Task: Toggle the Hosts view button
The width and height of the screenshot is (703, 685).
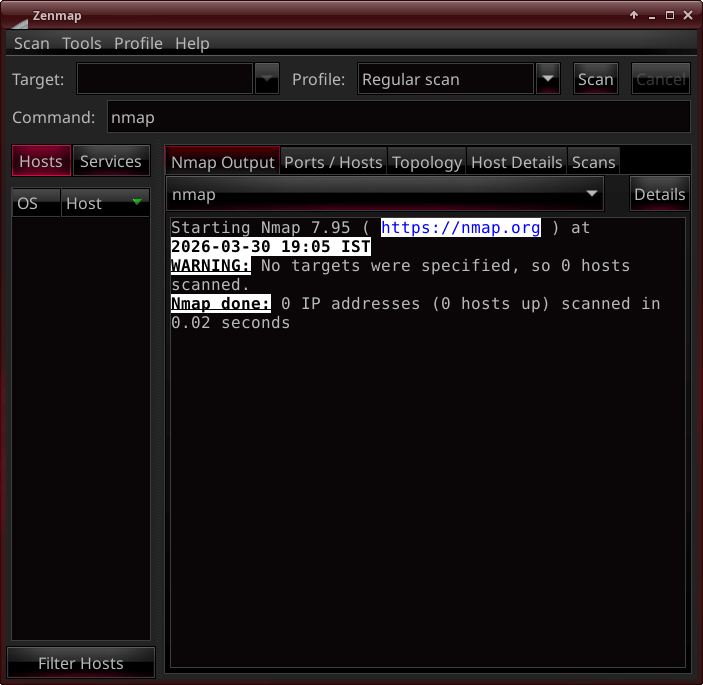Action: [x=41, y=161]
